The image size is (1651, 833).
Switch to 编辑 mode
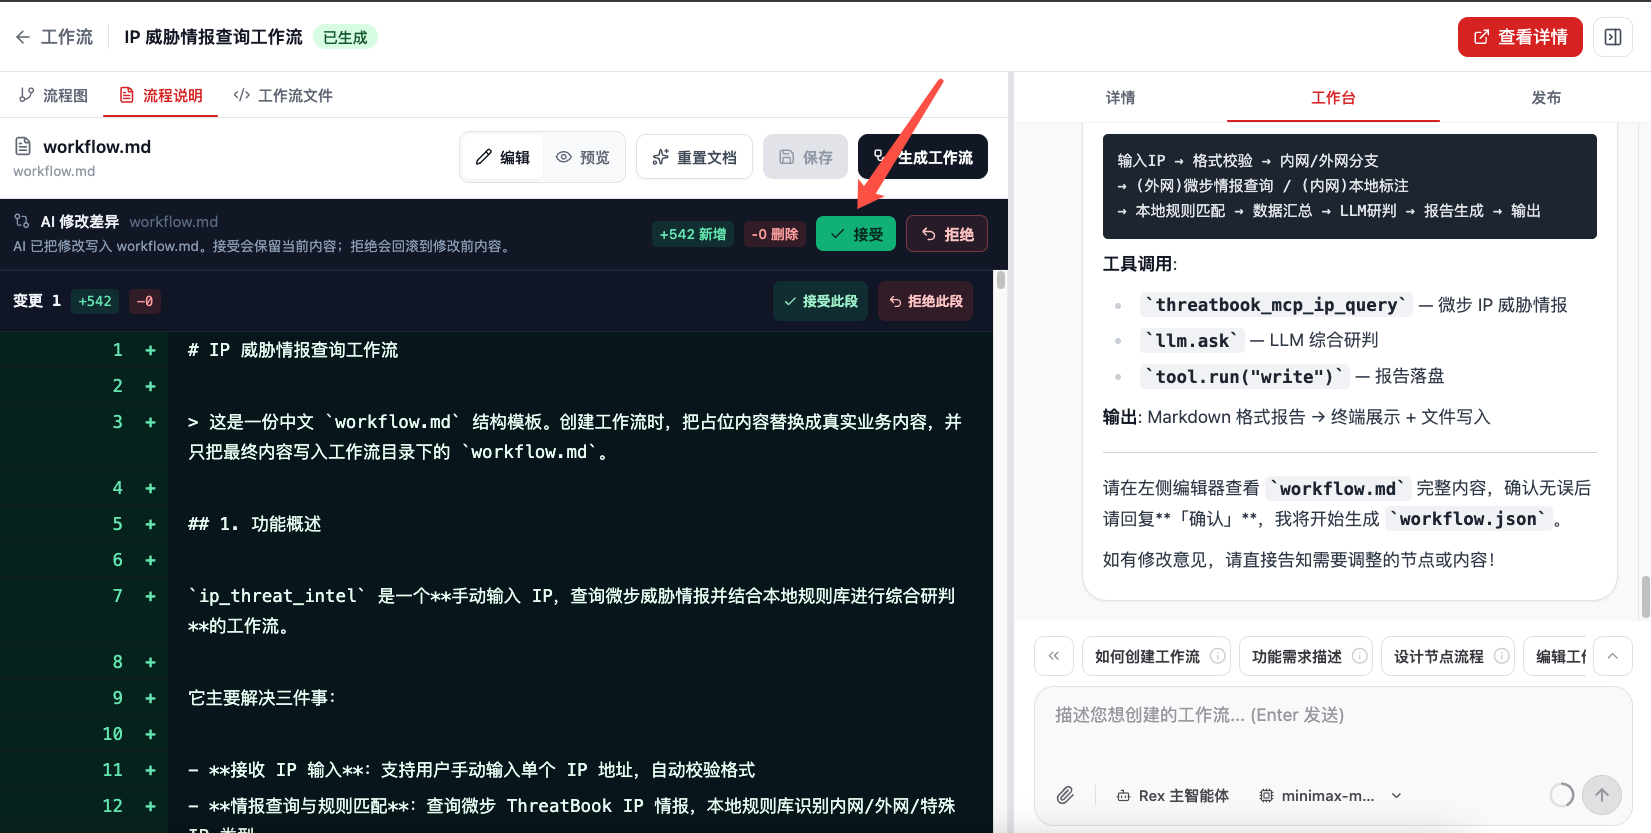pos(502,157)
